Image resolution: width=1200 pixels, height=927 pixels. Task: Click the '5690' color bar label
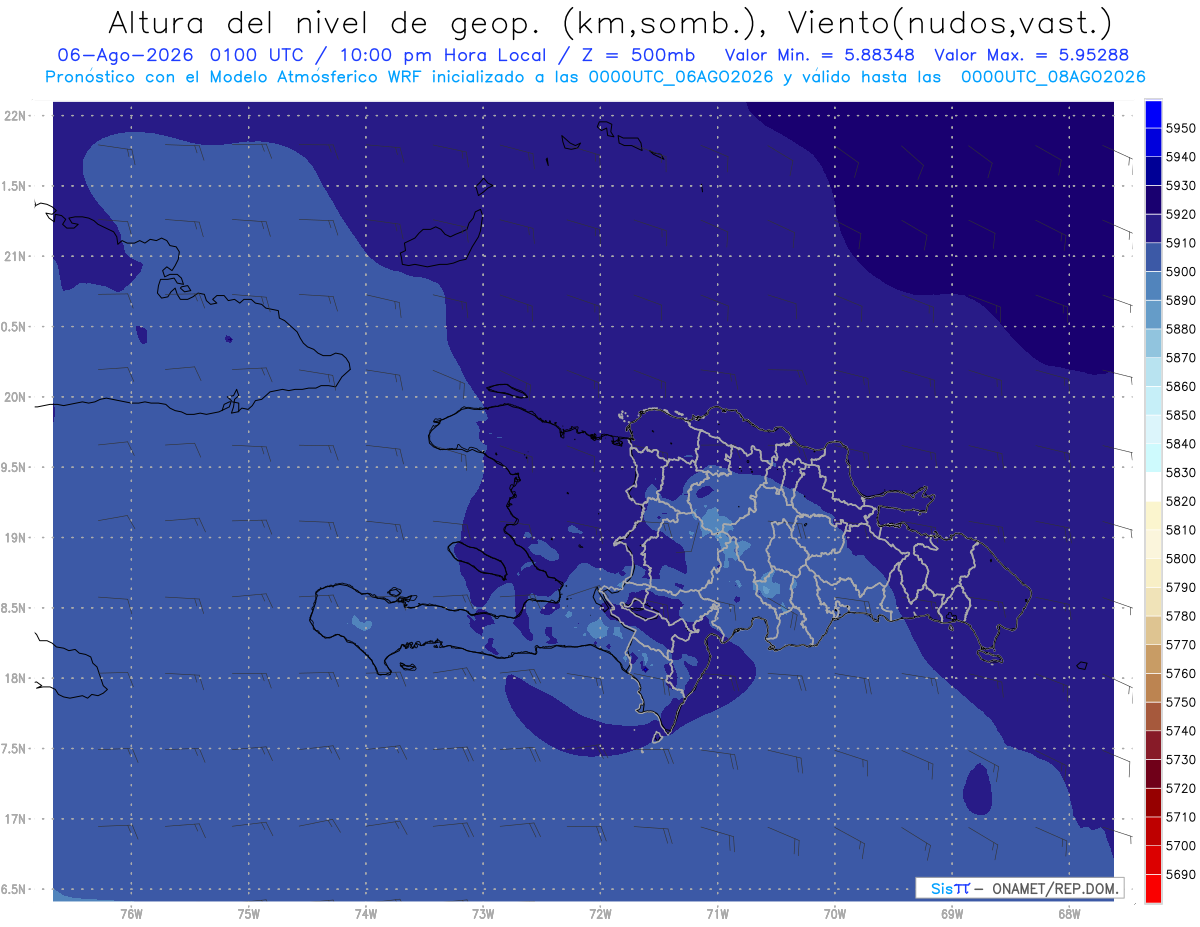(1180, 875)
